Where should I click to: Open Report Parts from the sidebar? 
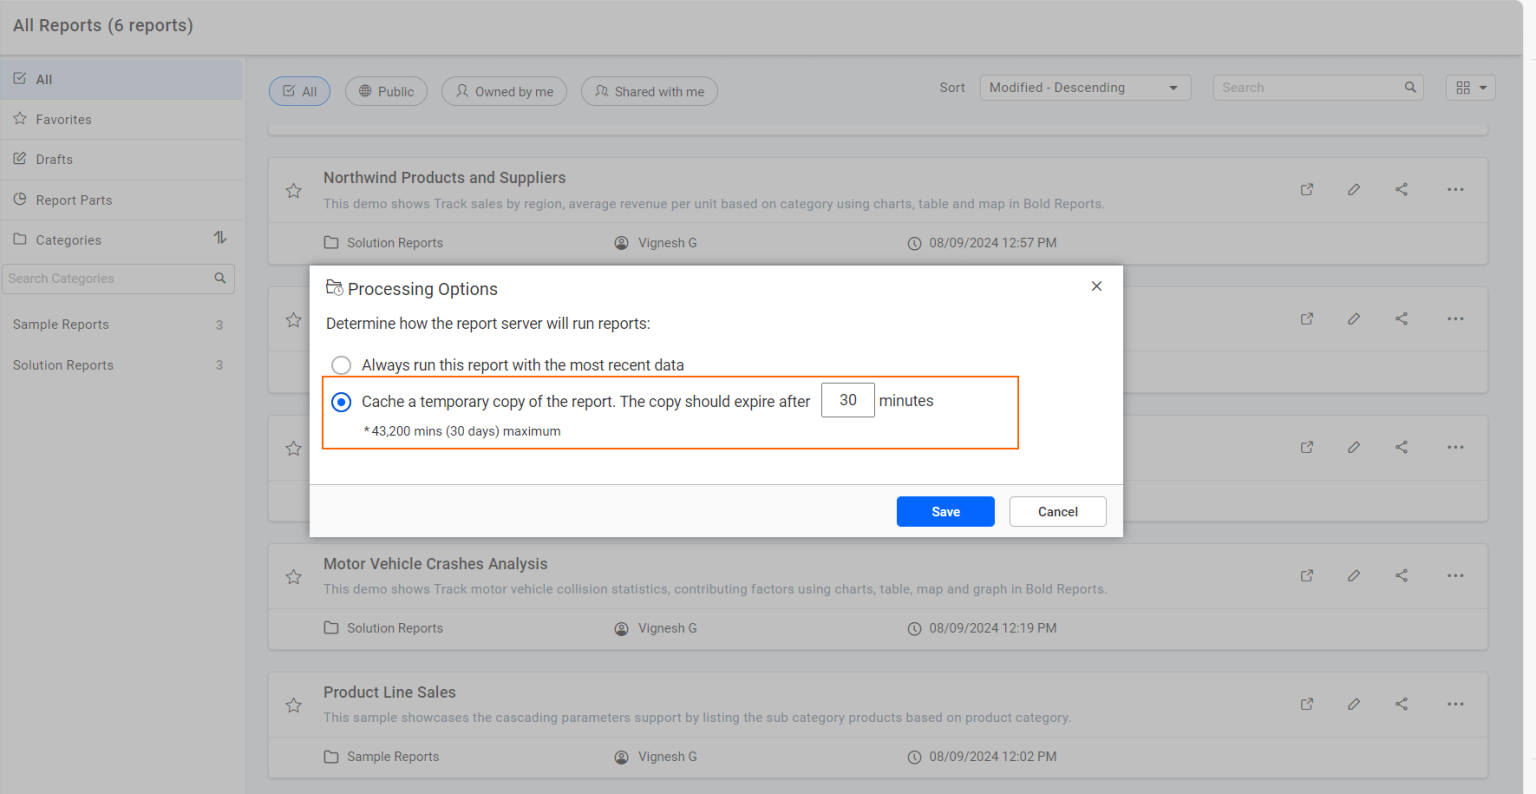click(68, 199)
